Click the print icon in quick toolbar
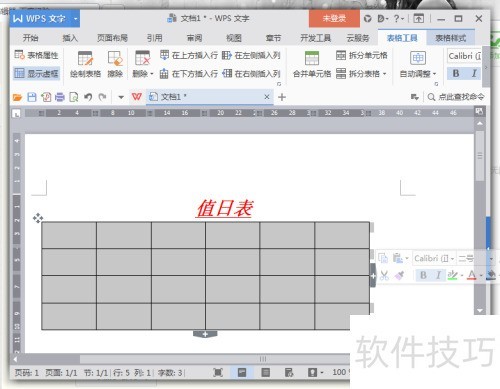Screen dimensions: 500x389 point(60,97)
